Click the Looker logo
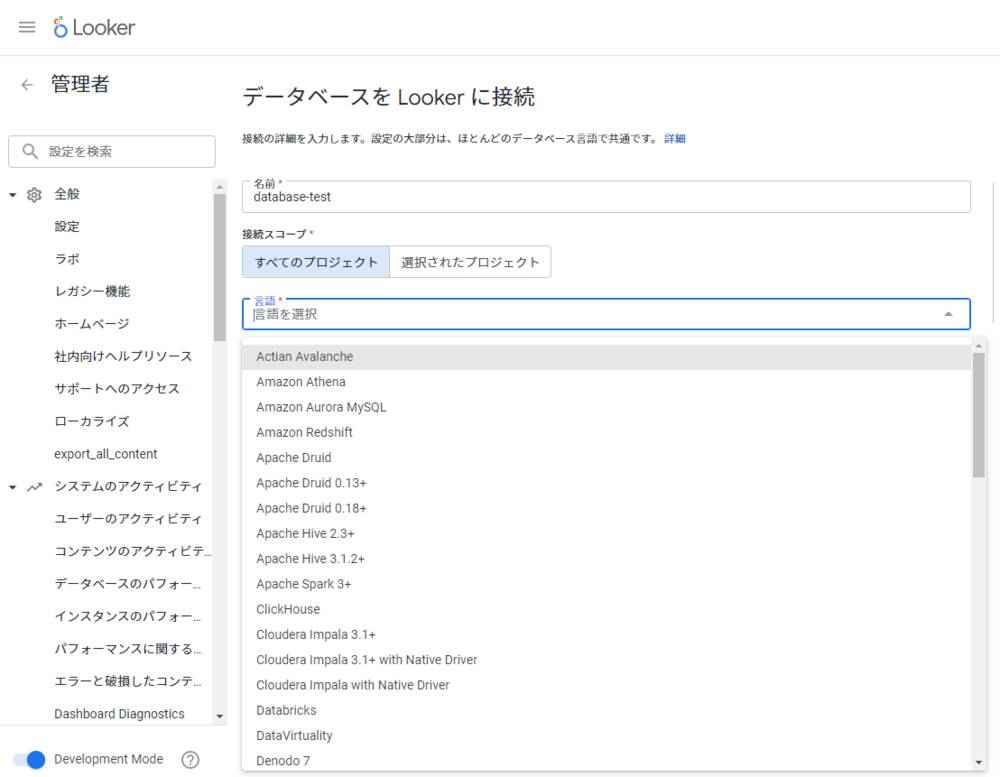Screen dimensions: 1000x777 coord(95,27)
